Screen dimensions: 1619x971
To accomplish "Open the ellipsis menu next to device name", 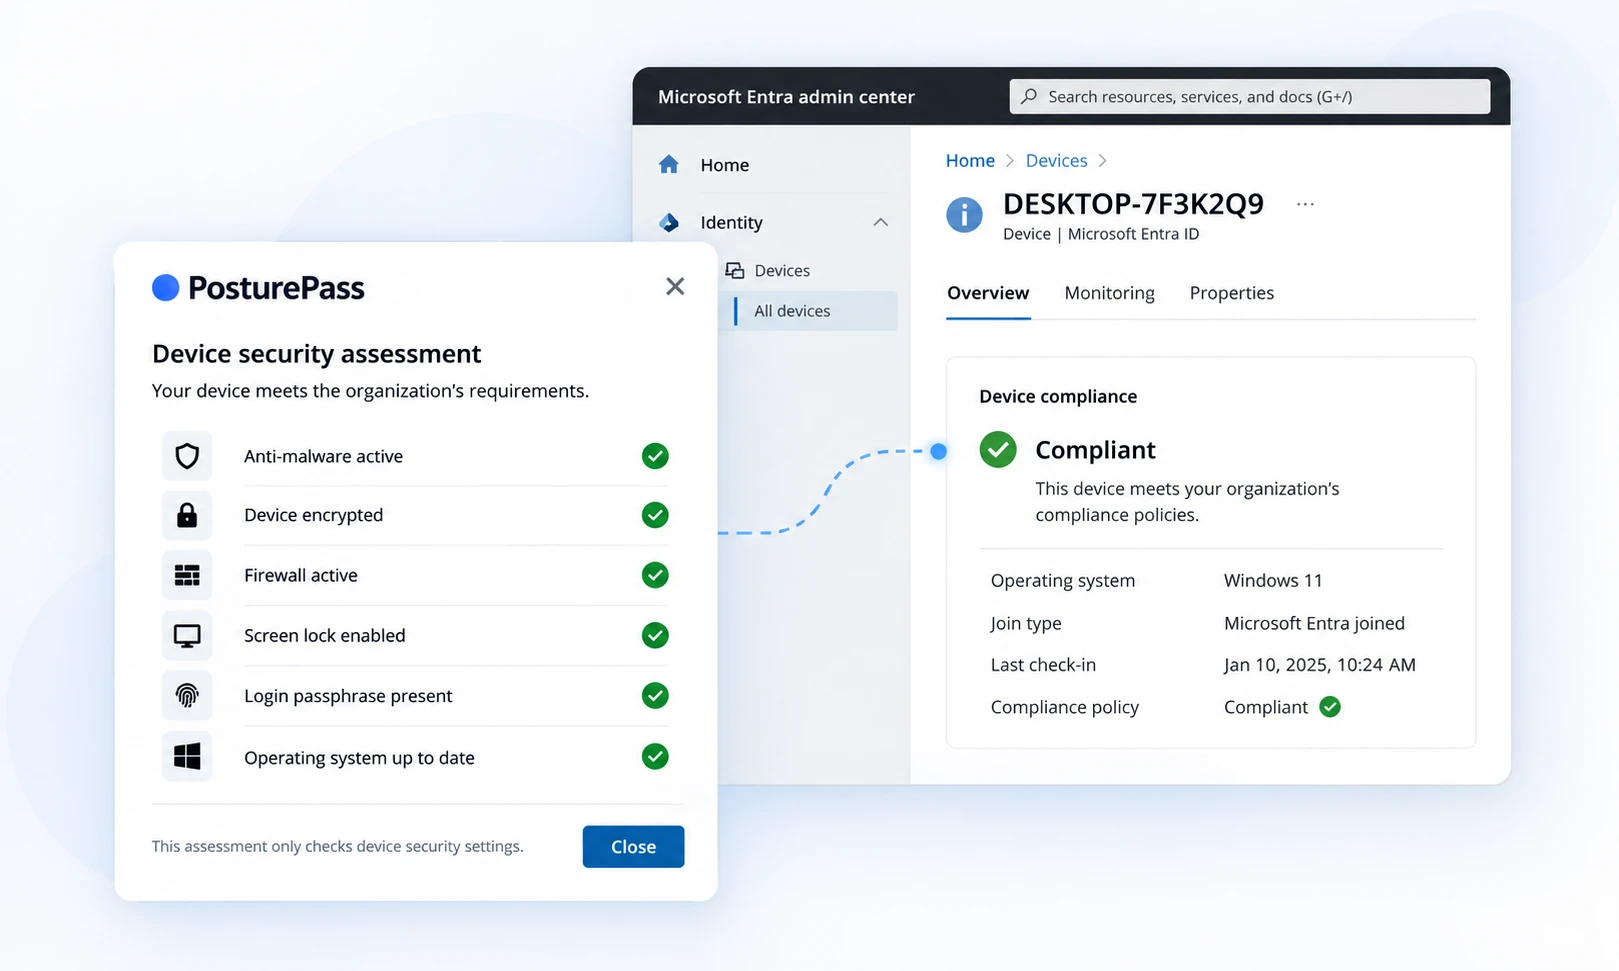I will point(1305,204).
